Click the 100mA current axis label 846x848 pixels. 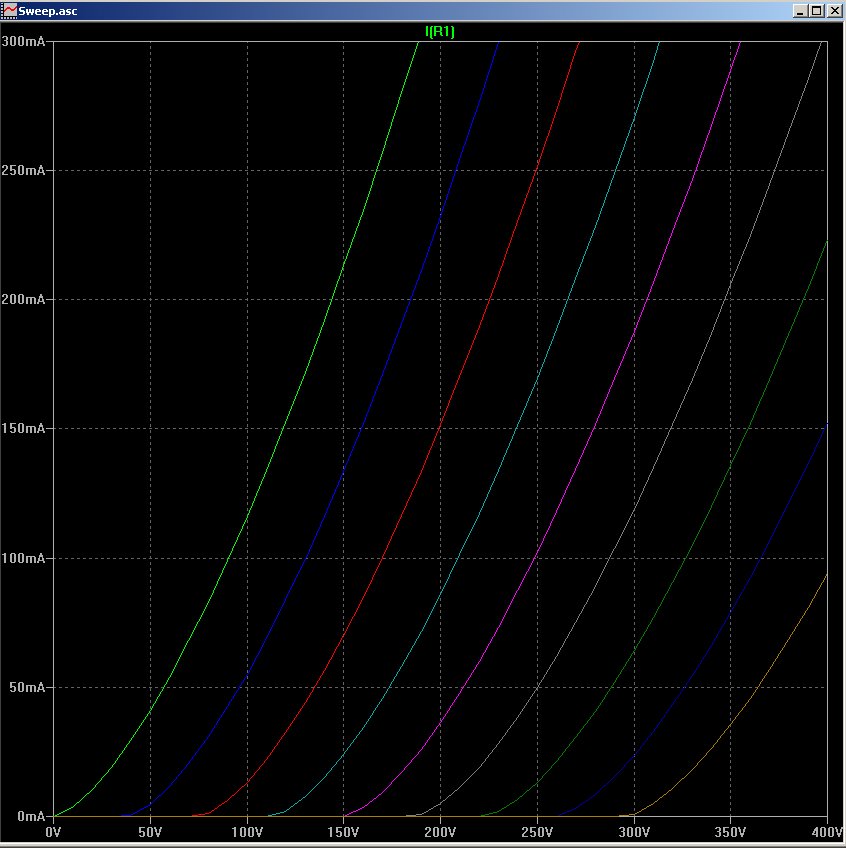(x=23, y=558)
